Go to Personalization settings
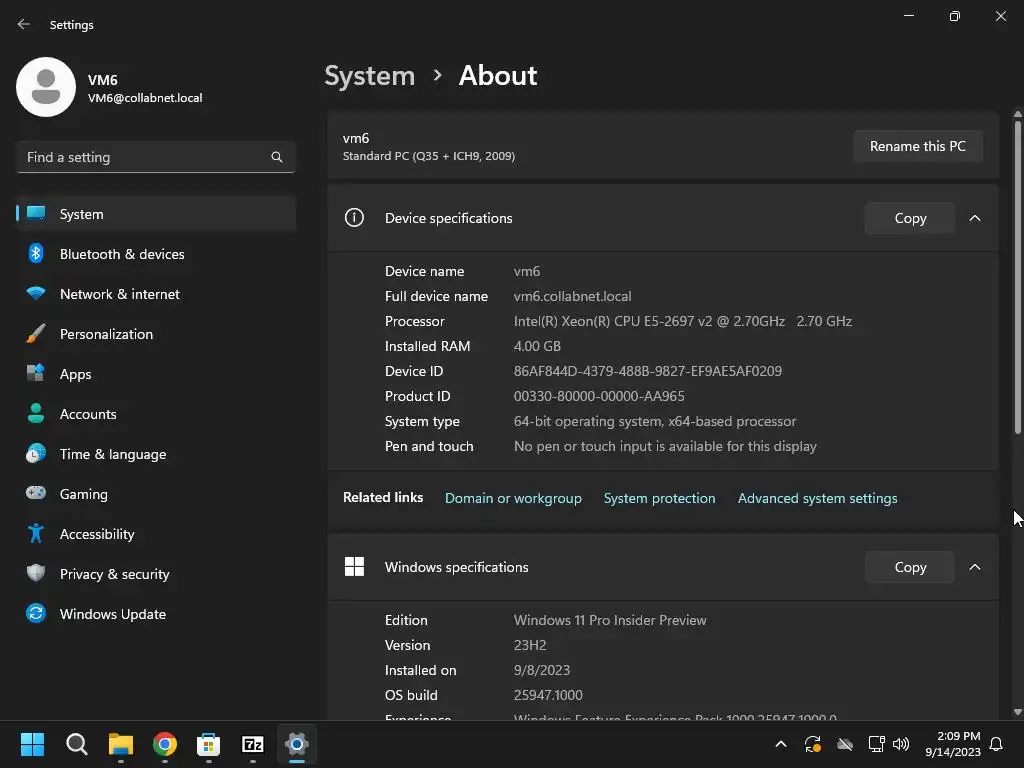The height and width of the screenshot is (768, 1024). click(156, 334)
